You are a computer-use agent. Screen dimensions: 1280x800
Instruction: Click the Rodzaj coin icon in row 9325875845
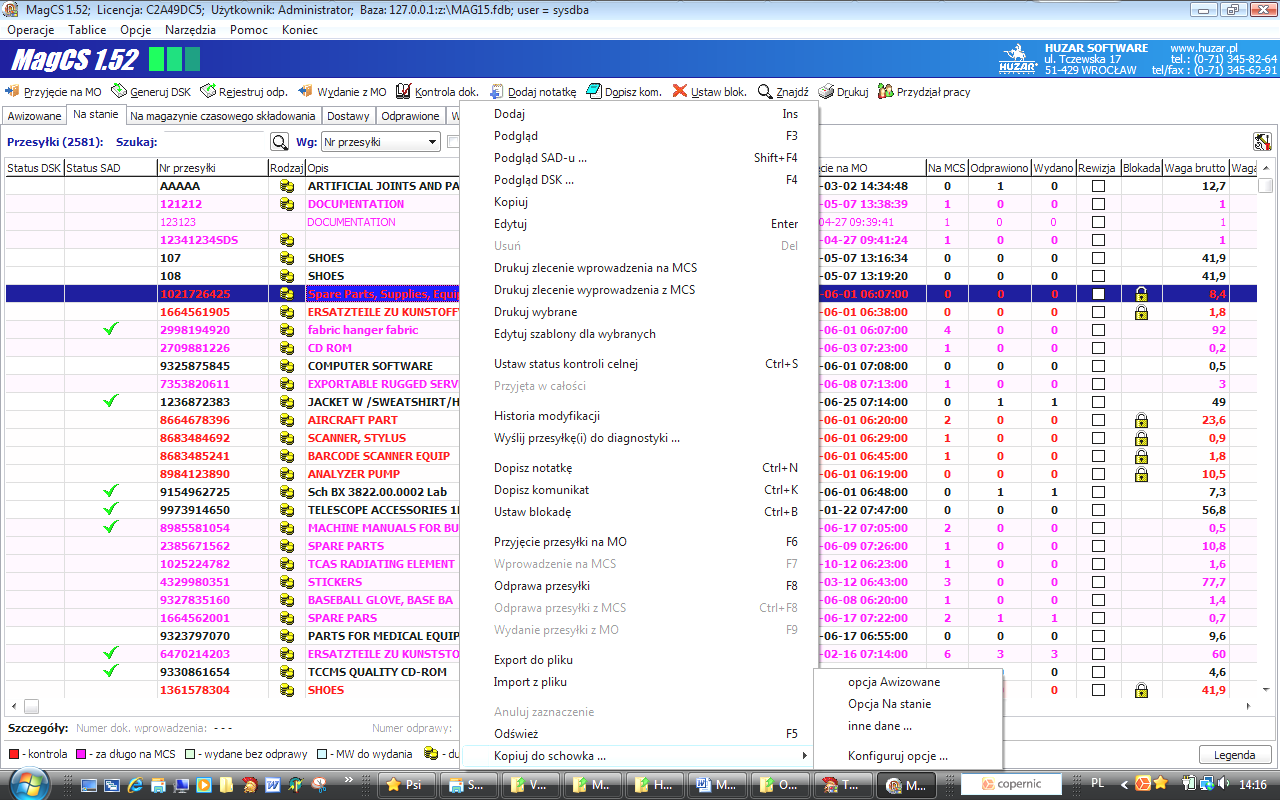click(286, 366)
